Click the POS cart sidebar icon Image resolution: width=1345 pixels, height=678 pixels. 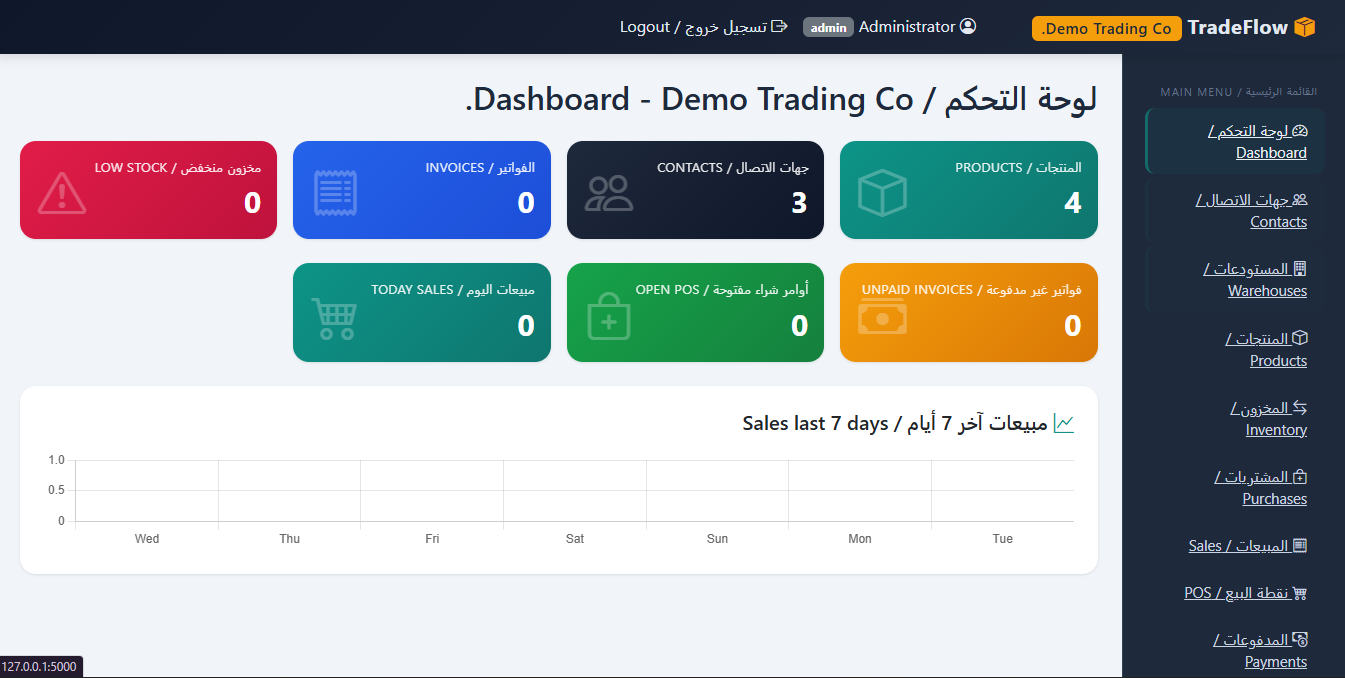[1300, 593]
